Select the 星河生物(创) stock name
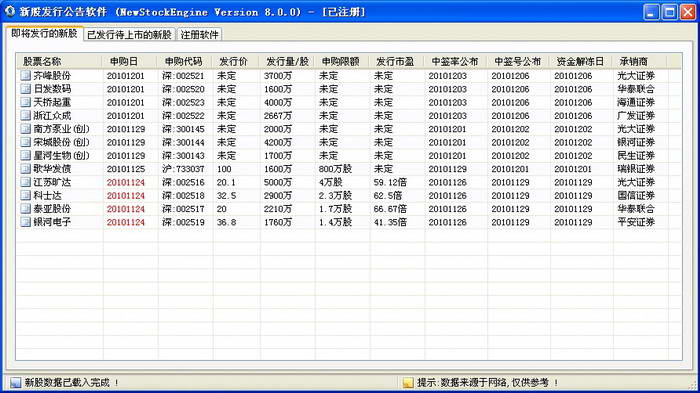The width and height of the screenshot is (700, 393). 62,156
